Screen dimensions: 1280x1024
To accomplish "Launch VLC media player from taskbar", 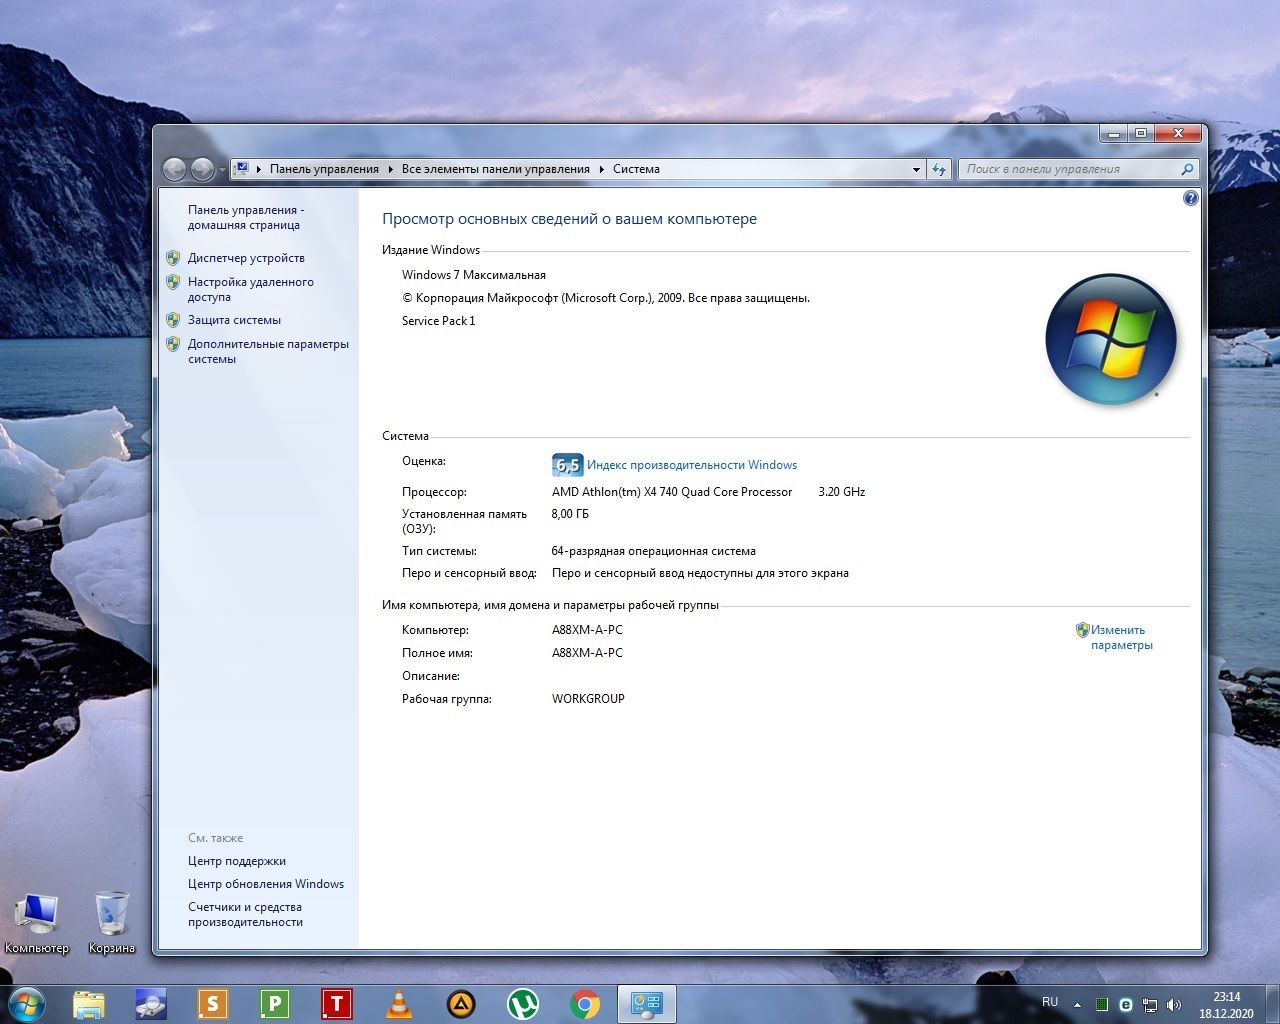I will pos(399,1004).
